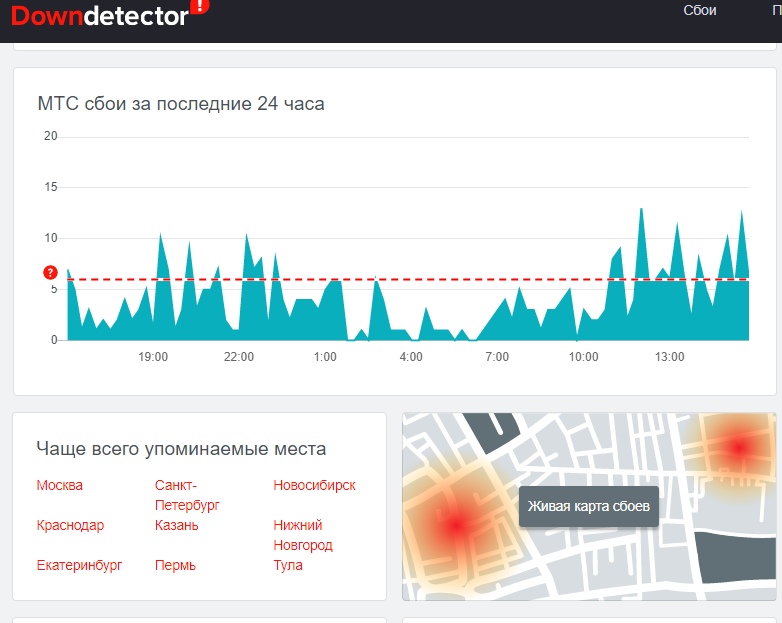The width and height of the screenshot is (782, 623).
Task: Click the Downdetector logo
Action: (109, 14)
